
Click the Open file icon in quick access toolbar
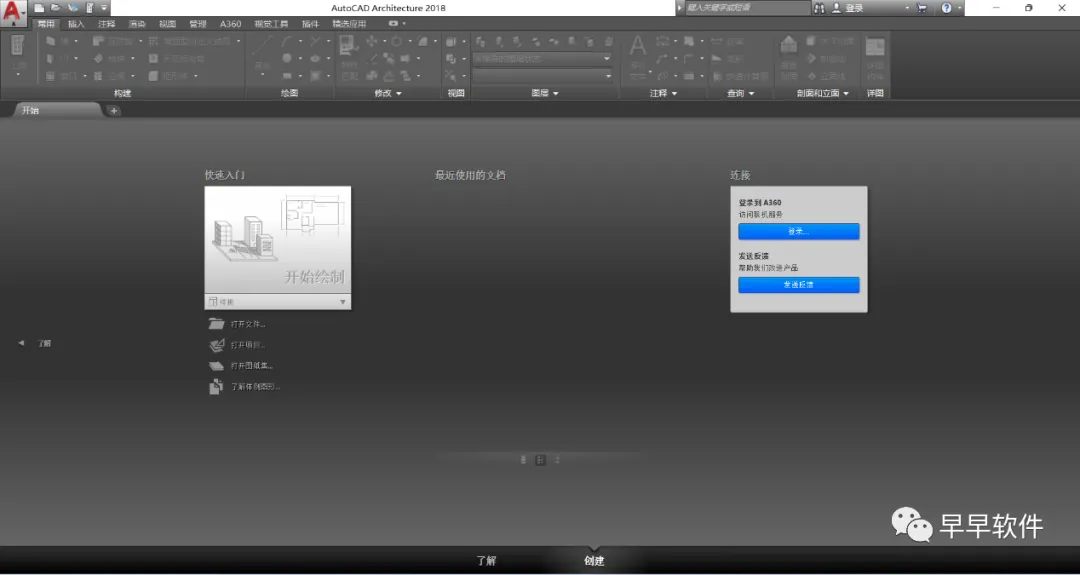point(56,8)
